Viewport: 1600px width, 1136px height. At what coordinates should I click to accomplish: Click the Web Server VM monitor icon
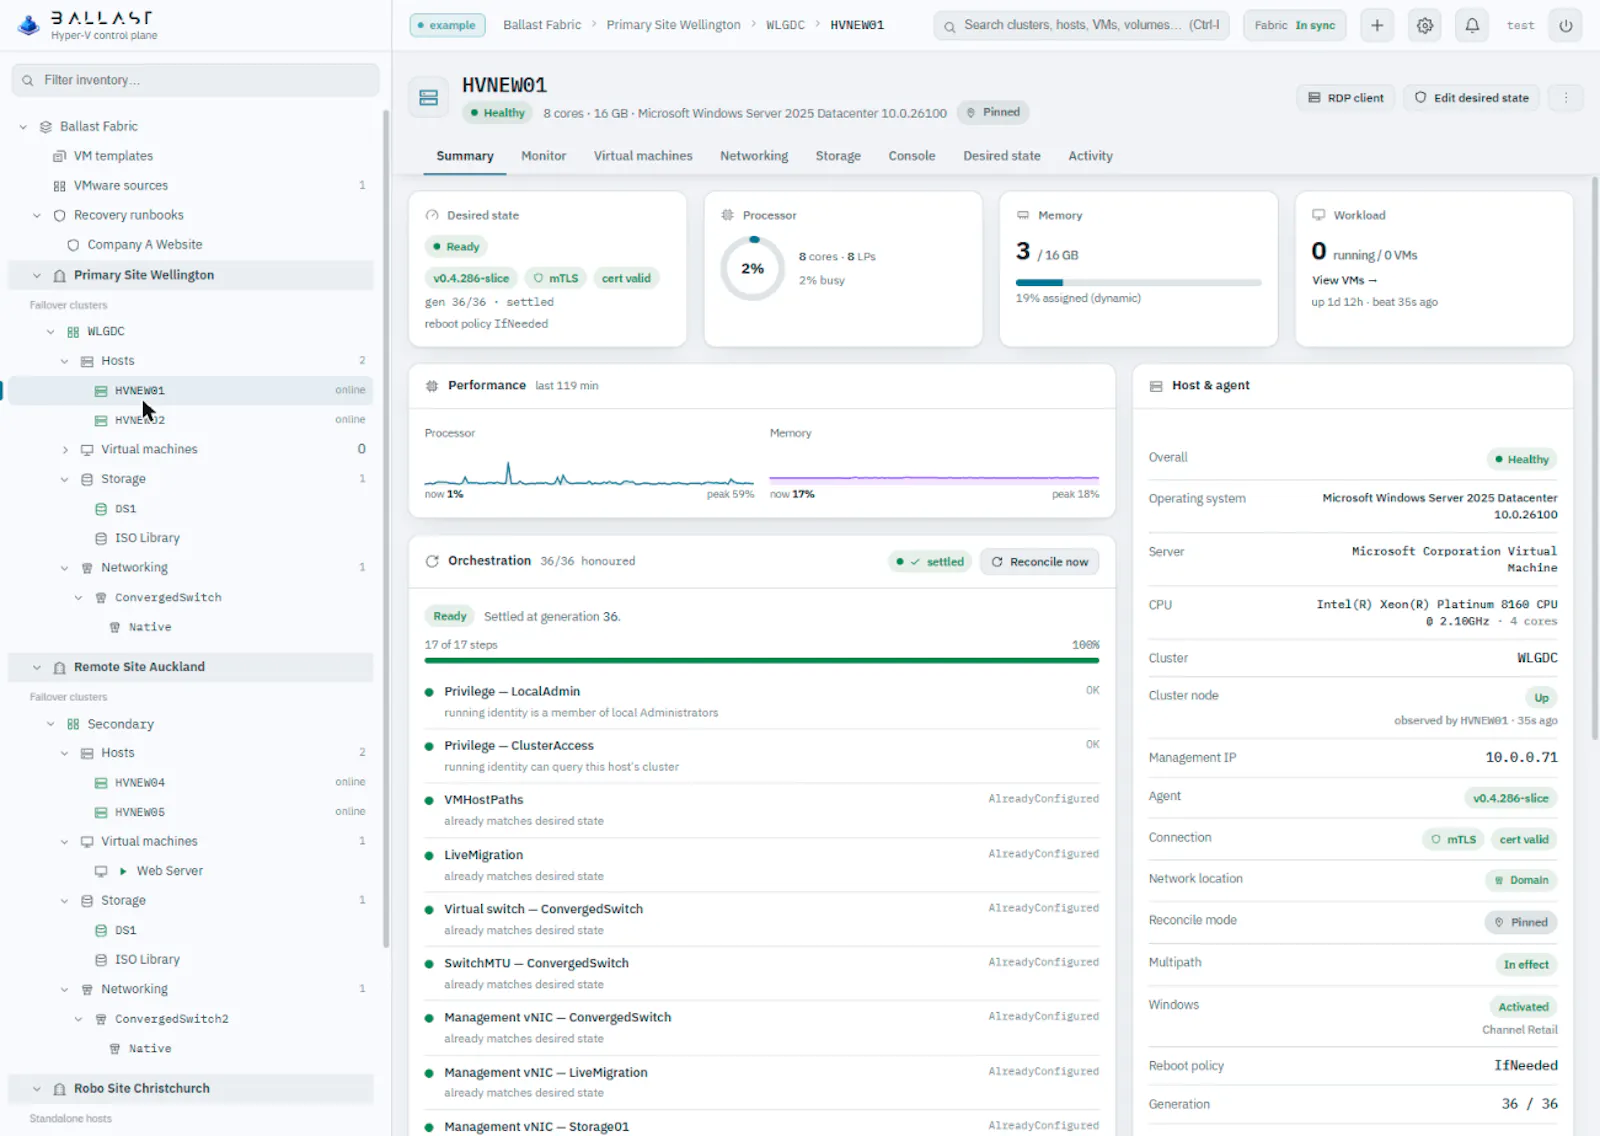pyautogui.click(x=101, y=871)
